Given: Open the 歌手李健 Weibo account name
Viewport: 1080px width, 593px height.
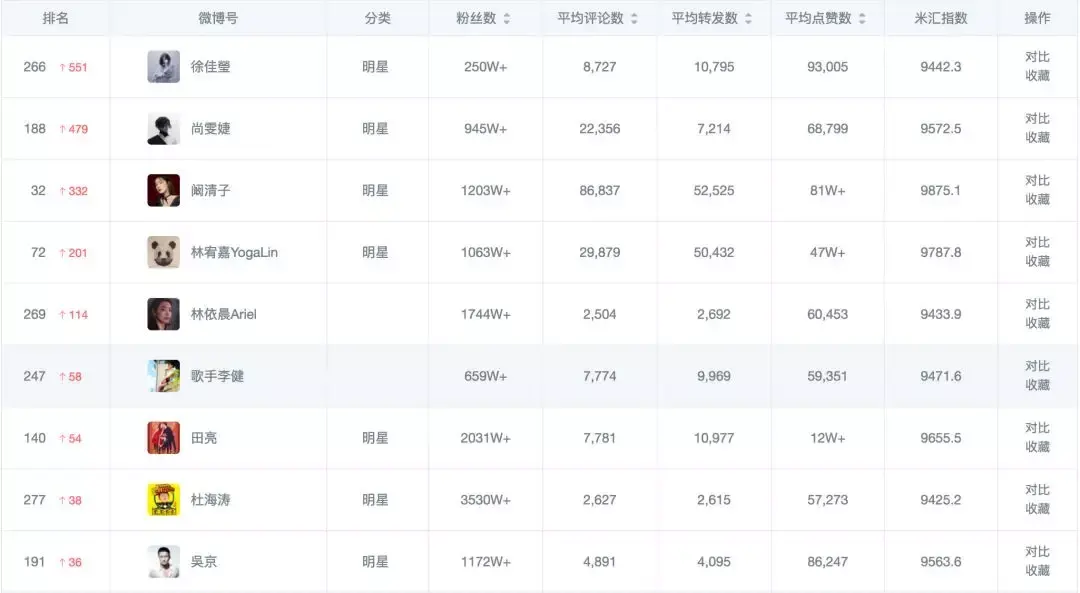Looking at the screenshot, I should [217, 376].
